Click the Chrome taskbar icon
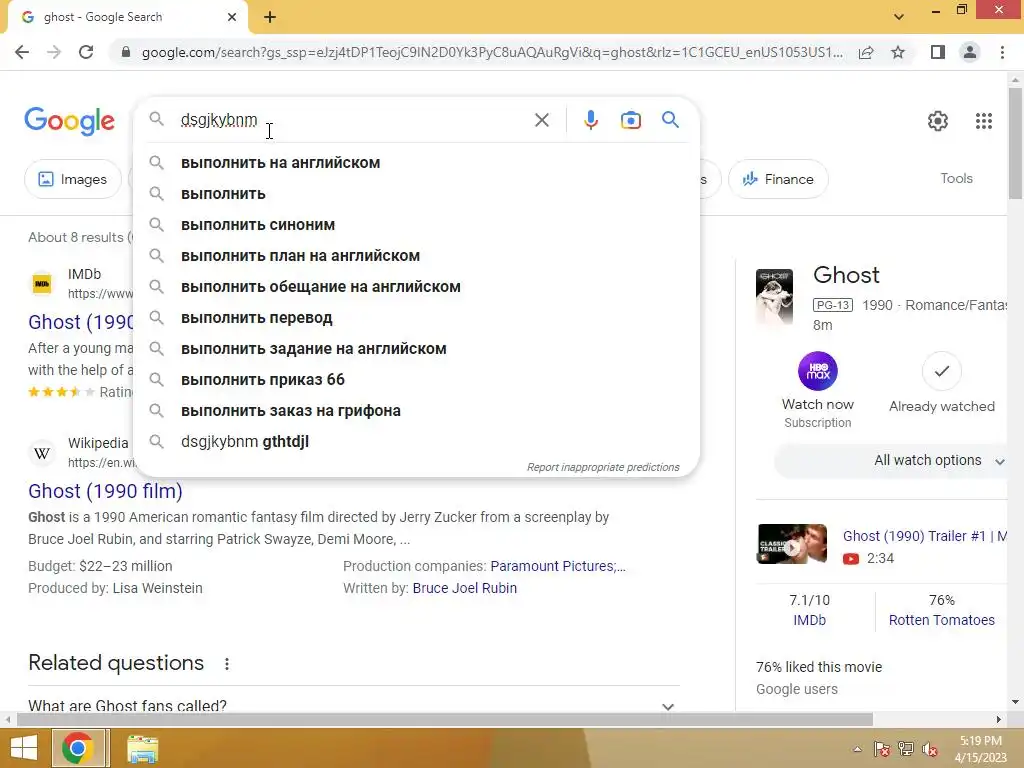 click(78, 748)
